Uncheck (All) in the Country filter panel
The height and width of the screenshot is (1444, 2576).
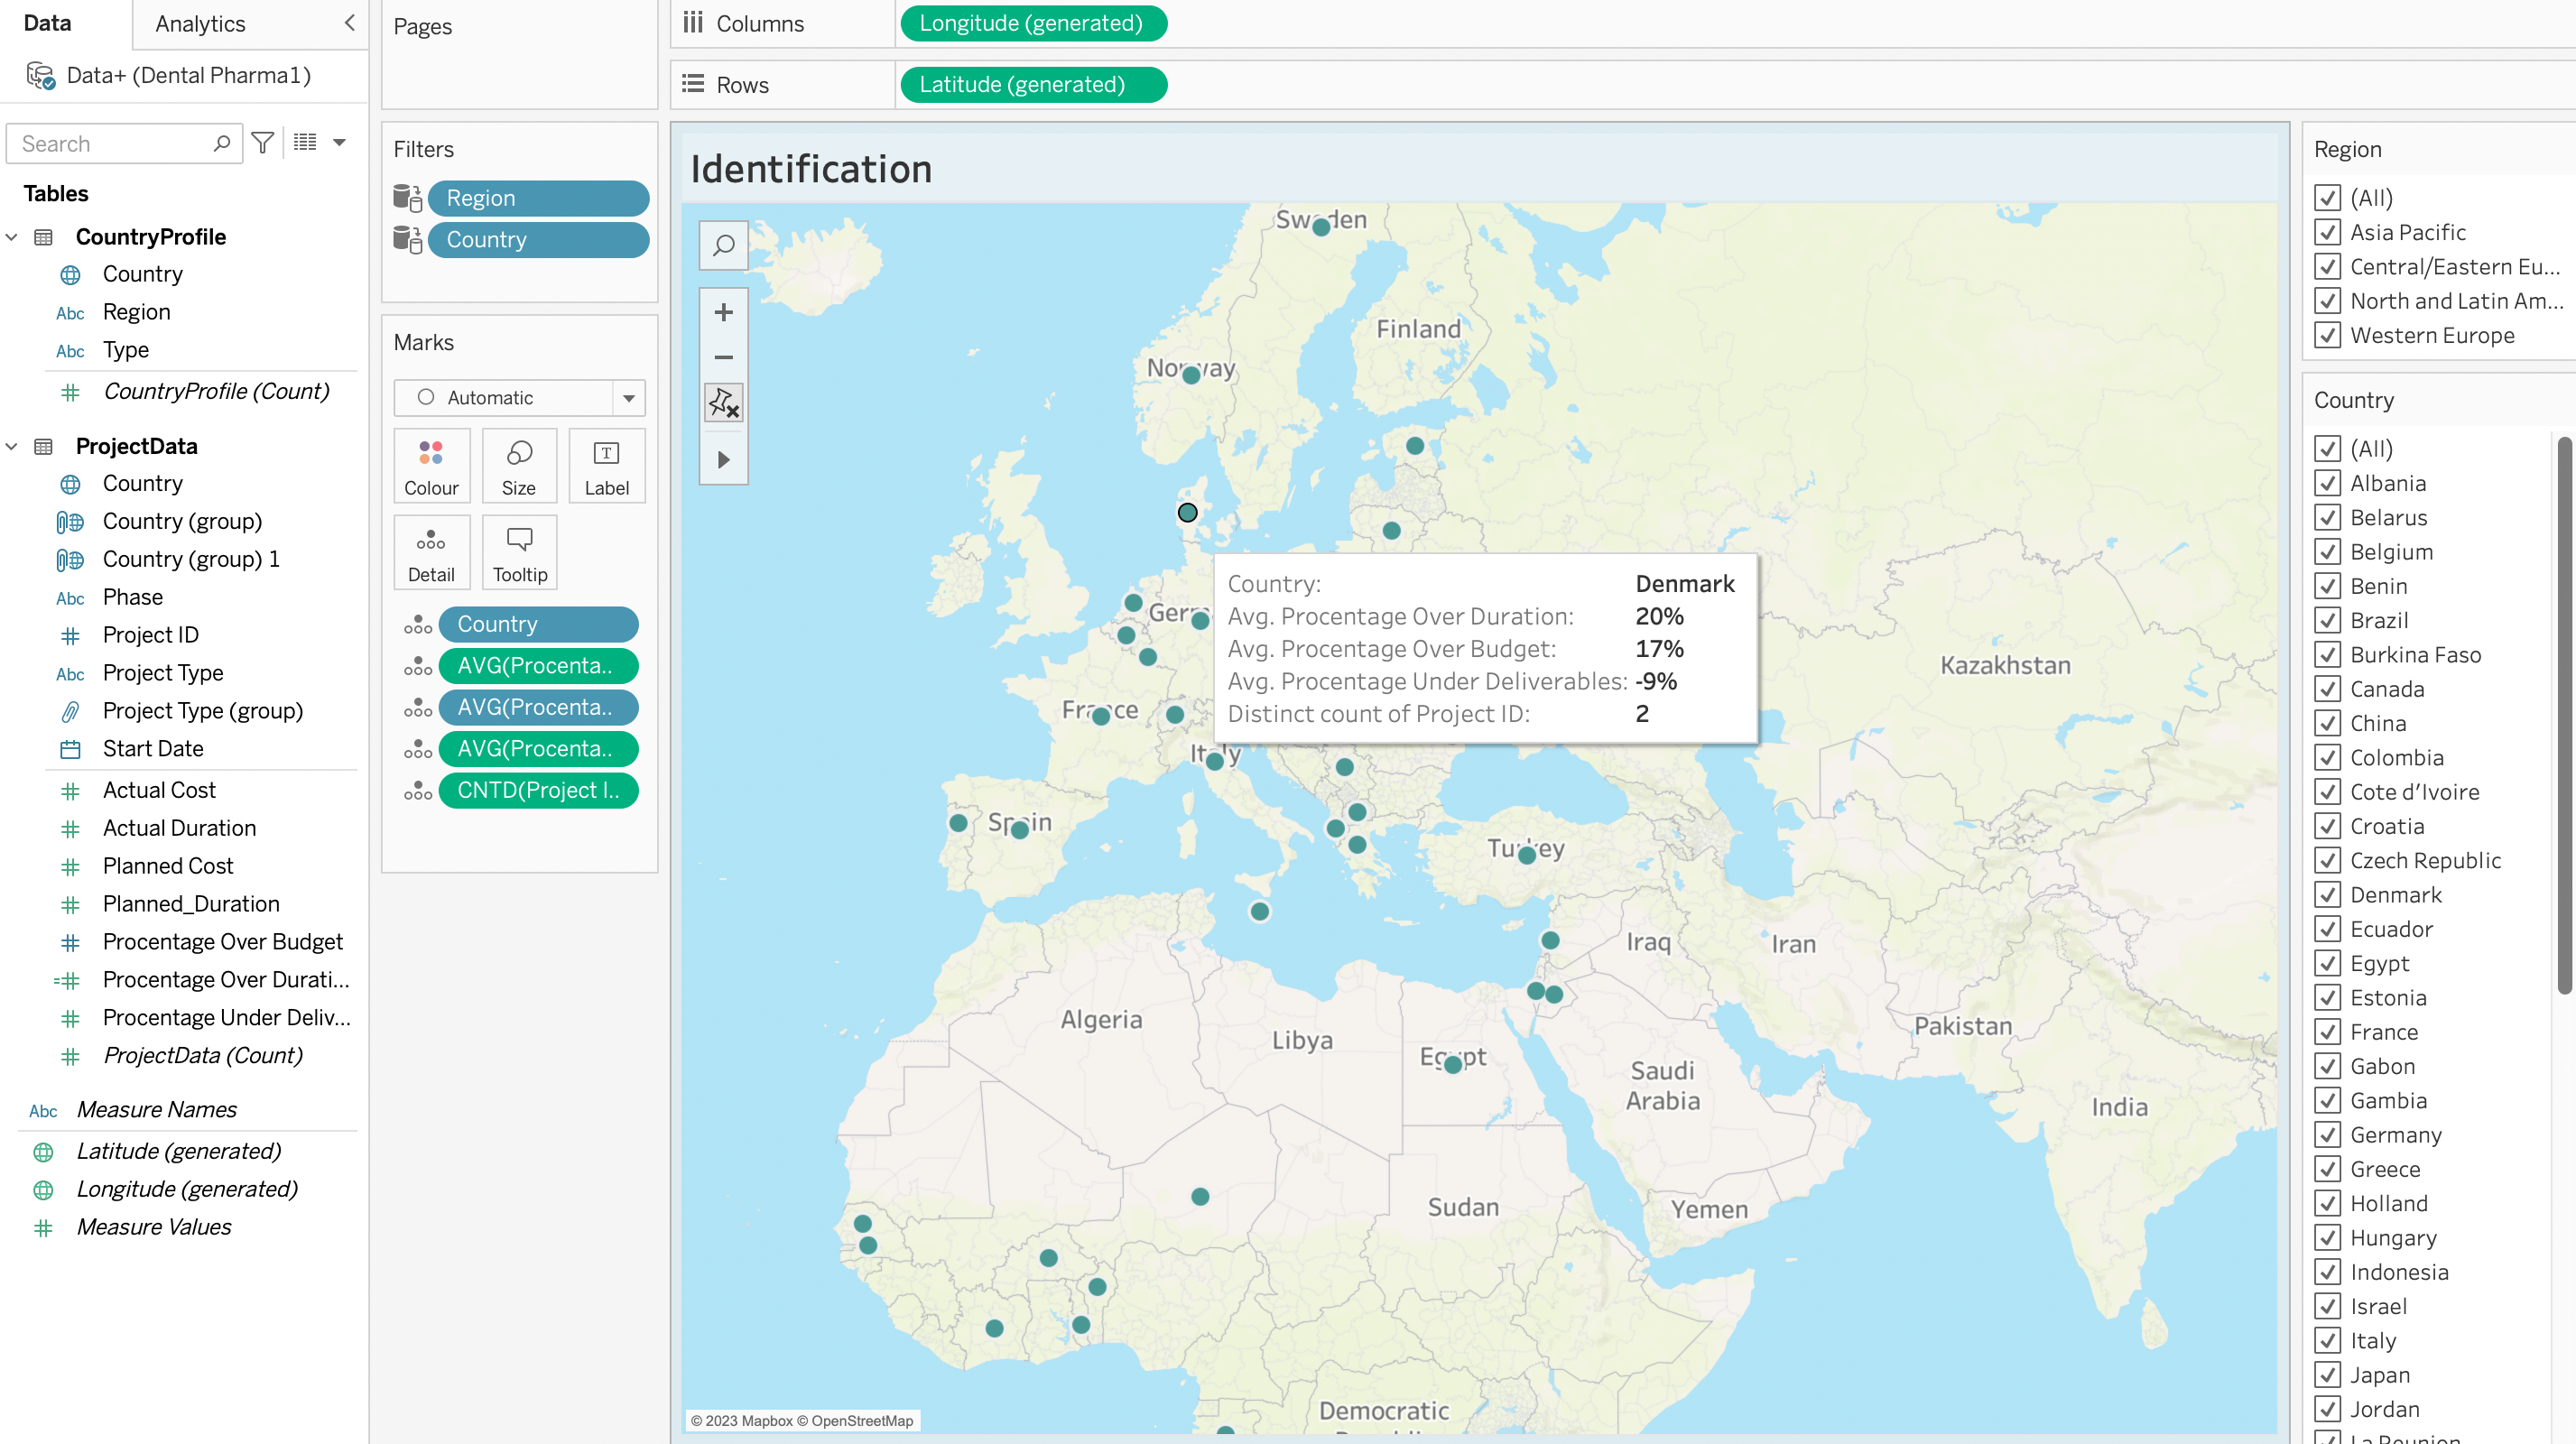[x=2330, y=449]
